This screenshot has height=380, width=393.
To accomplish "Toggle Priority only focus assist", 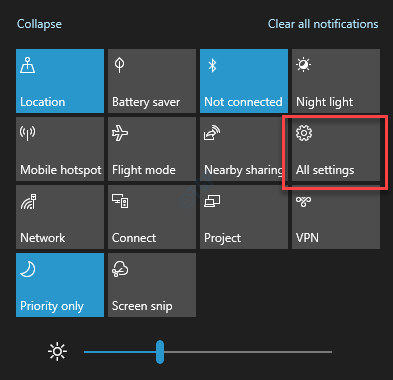I will pos(60,285).
